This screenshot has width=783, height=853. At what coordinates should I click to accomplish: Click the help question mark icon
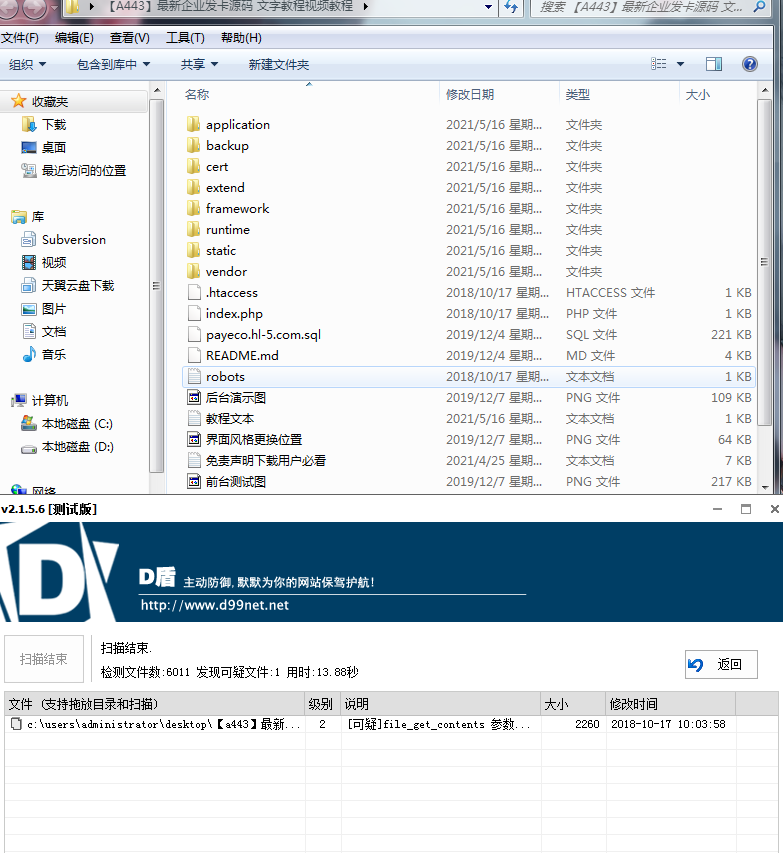(750, 64)
